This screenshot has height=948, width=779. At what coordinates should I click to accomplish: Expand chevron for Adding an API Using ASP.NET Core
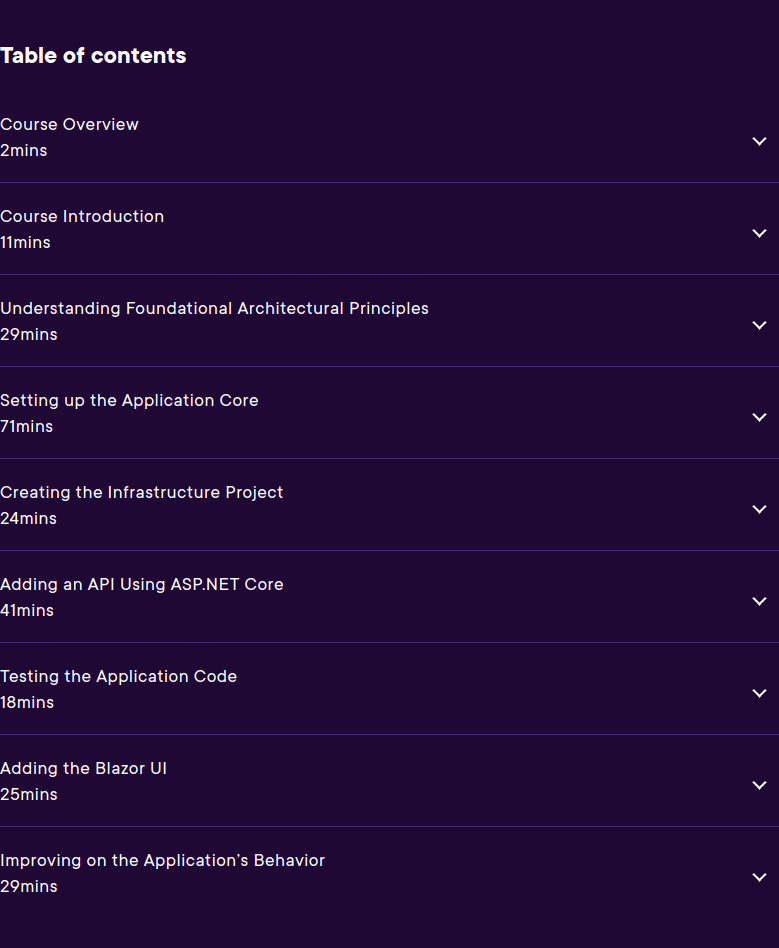(759, 601)
